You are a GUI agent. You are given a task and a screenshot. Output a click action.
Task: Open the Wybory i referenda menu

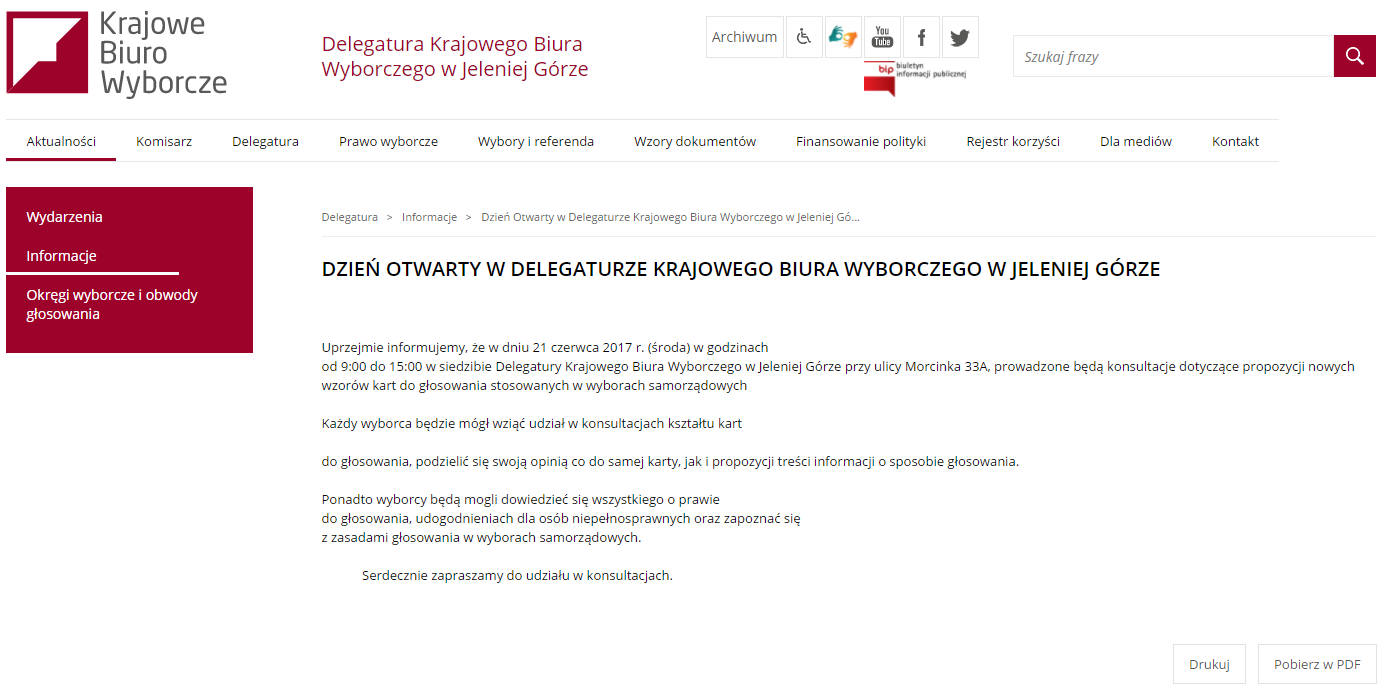[536, 141]
